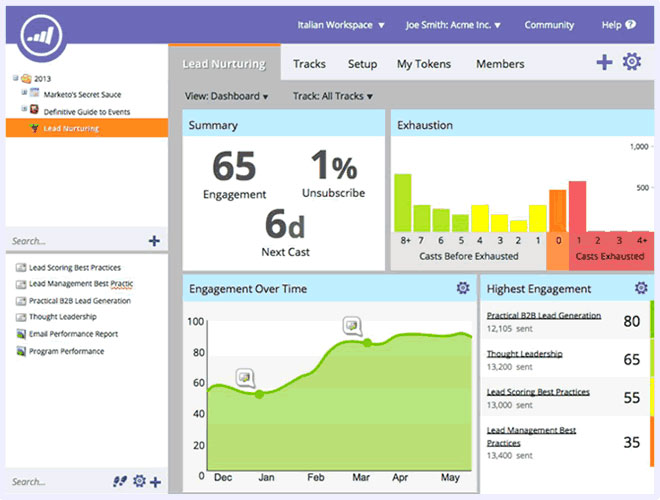Click the upper Search field
Image resolution: width=660 pixels, height=500 pixels.
point(76,241)
